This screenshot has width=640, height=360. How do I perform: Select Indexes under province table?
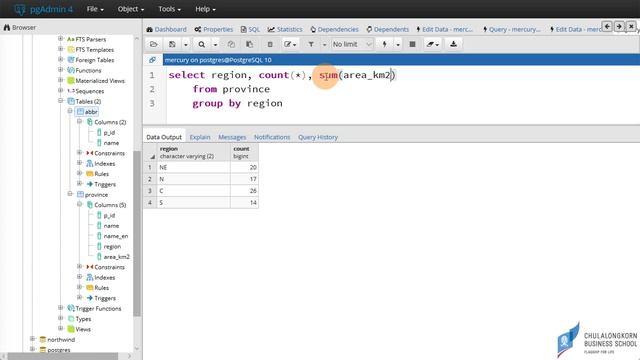point(104,278)
